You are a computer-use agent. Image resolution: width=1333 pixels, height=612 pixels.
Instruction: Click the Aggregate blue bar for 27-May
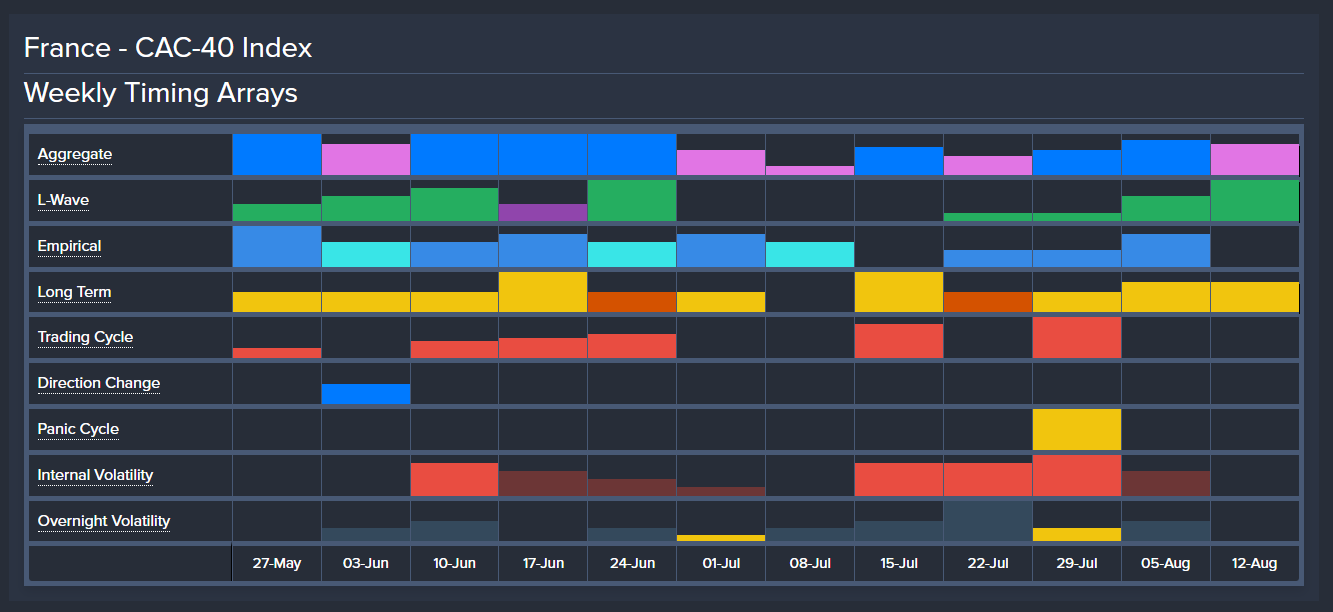point(277,155)
